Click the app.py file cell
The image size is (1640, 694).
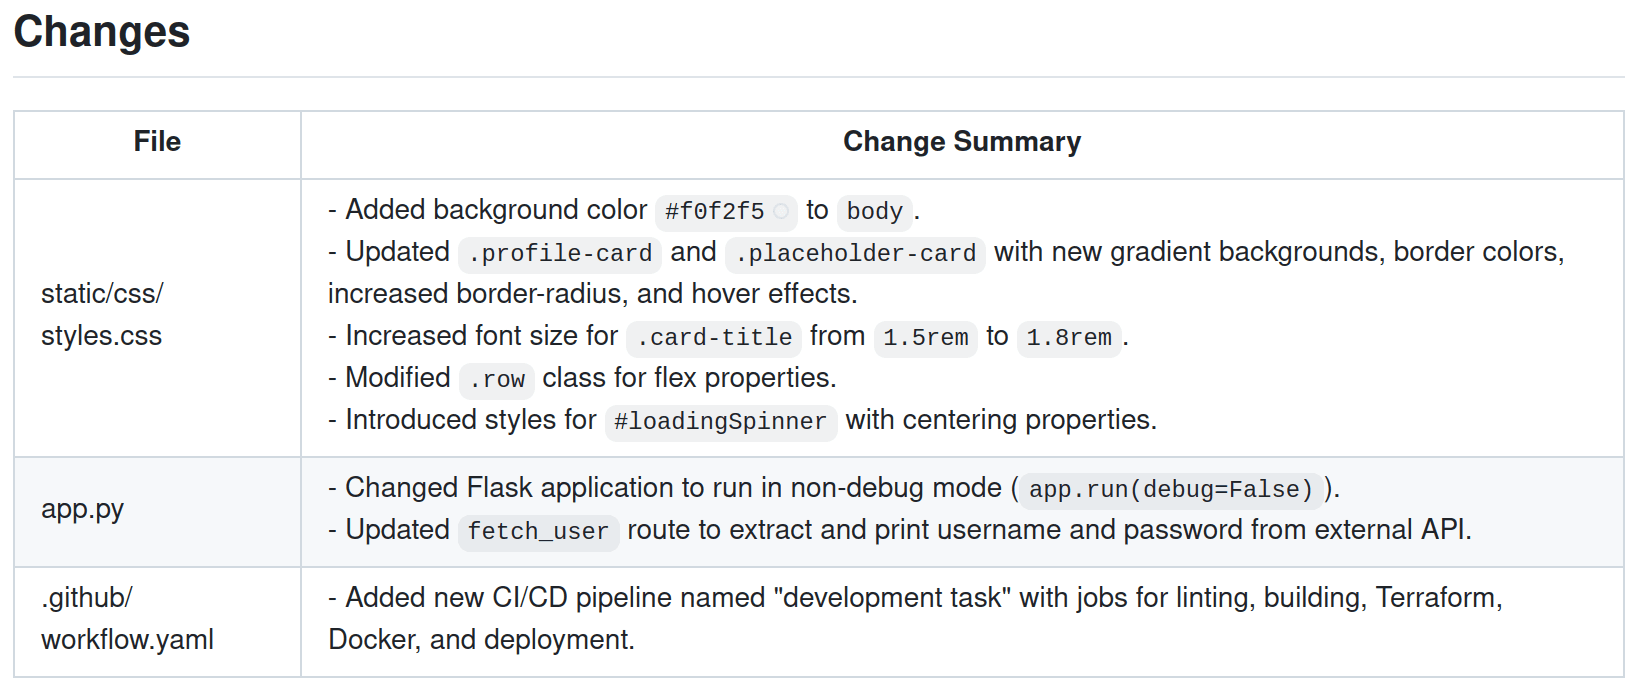click(x=82, y=509)
